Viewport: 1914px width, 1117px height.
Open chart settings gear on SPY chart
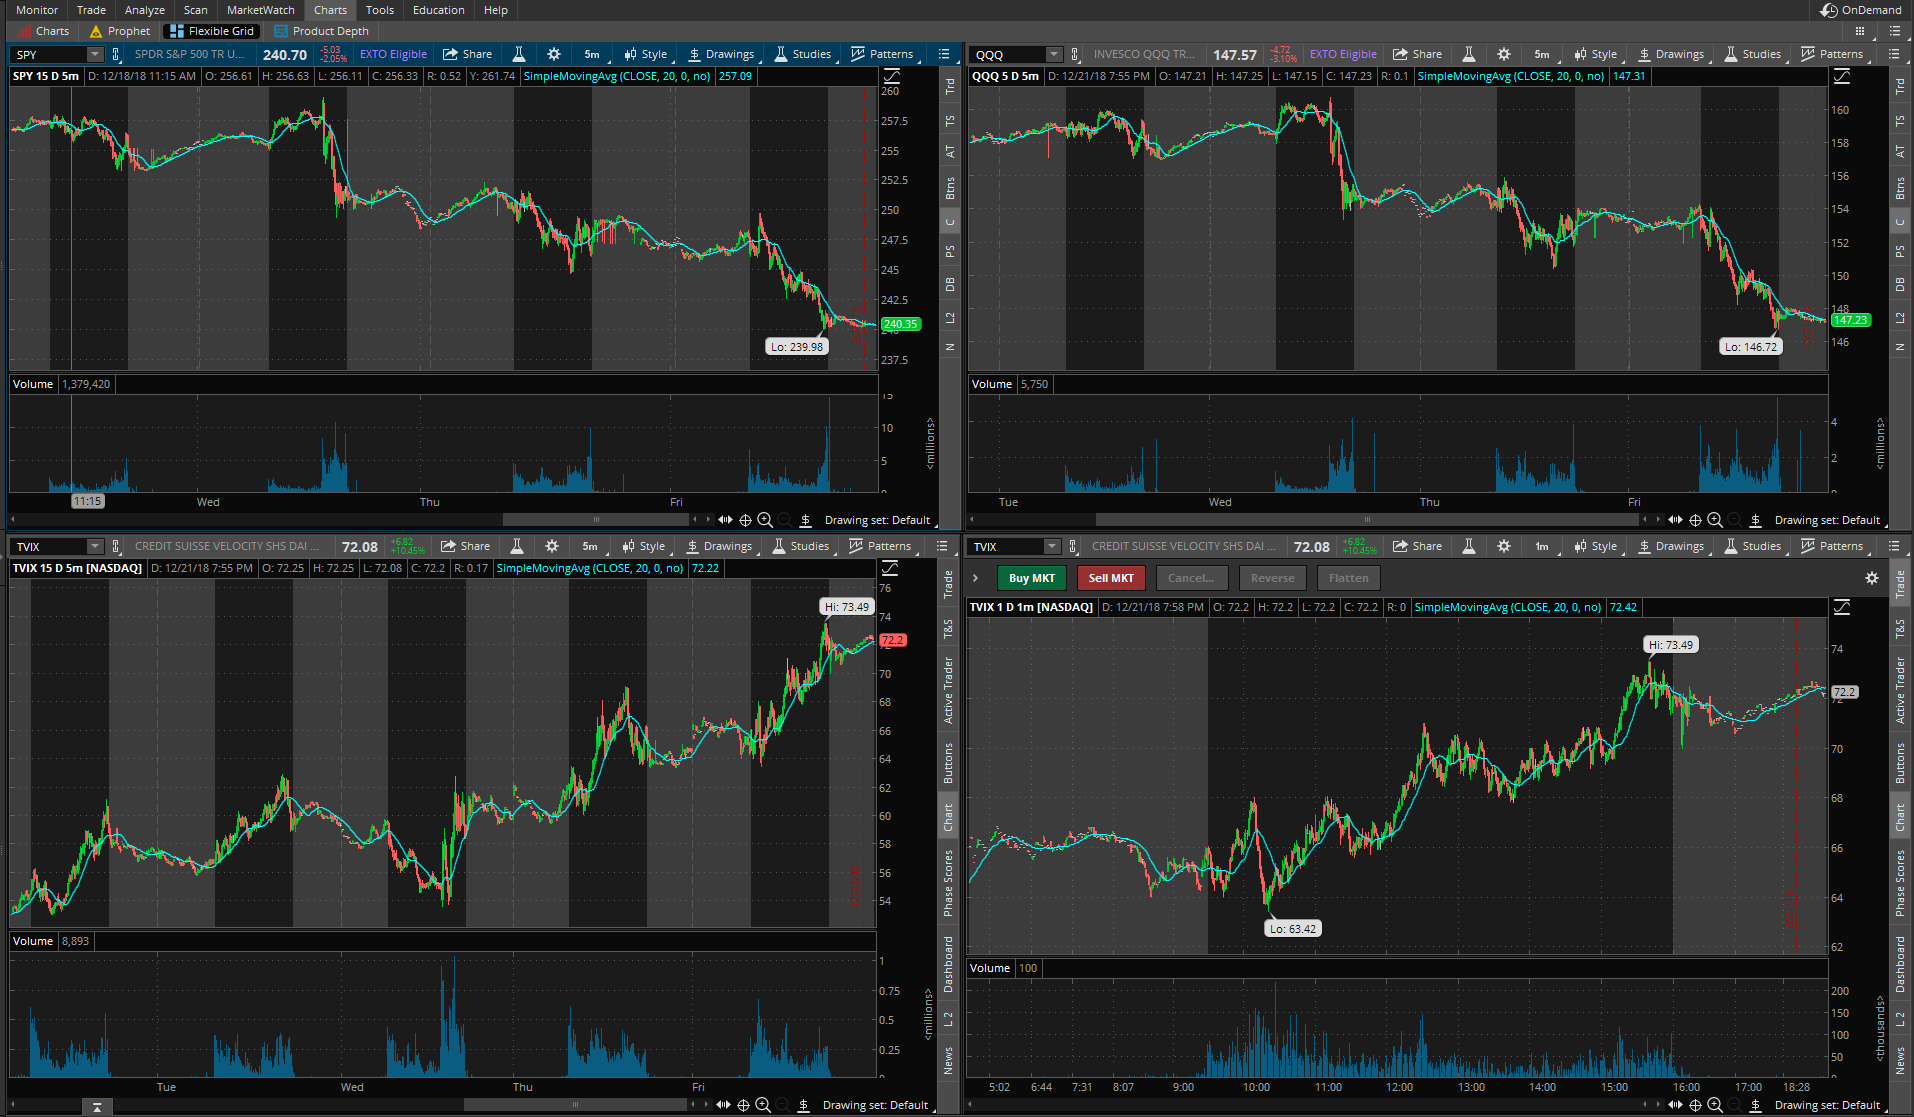tap(554, 54)
